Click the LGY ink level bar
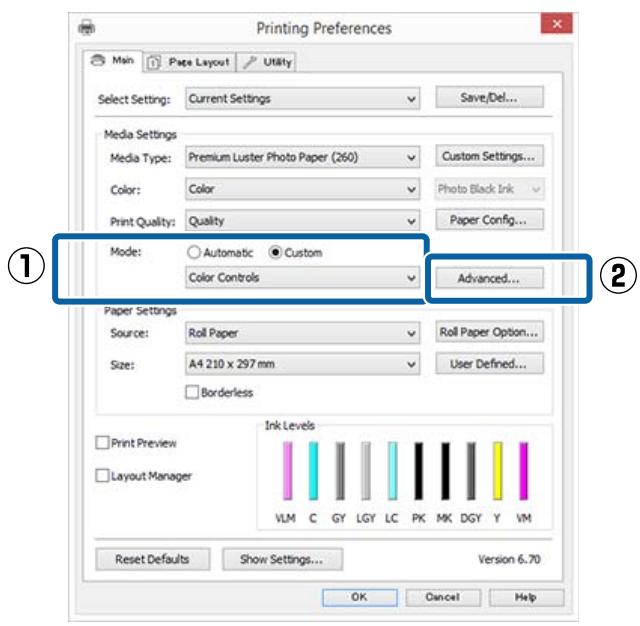The width and height of the screenshot is (640, 626). pos(366,471)
